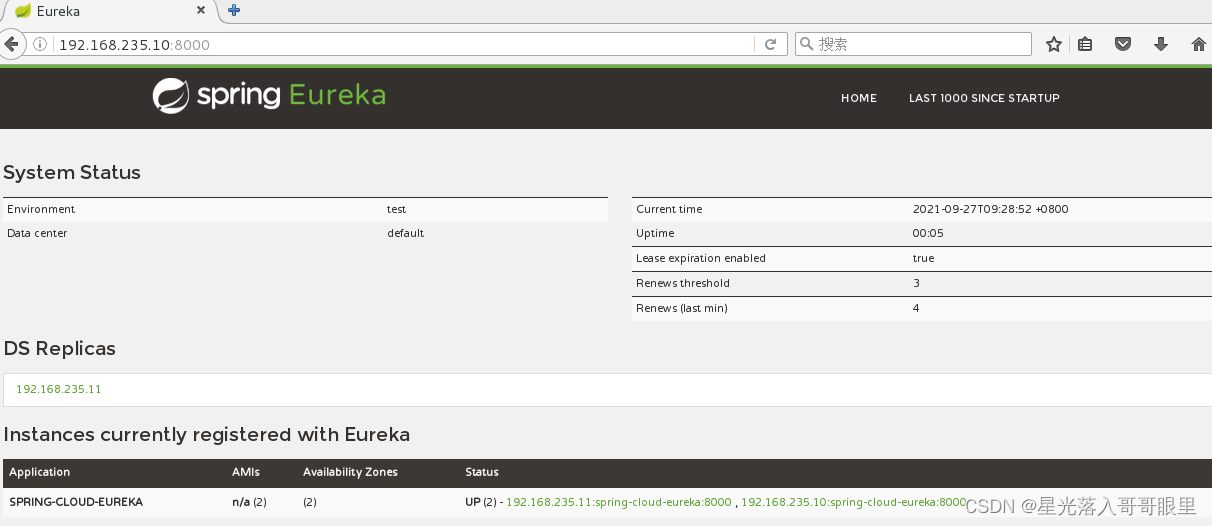1212x526 pixels.
Task: Click the Pocket save icon
Action: point(1123,44)
